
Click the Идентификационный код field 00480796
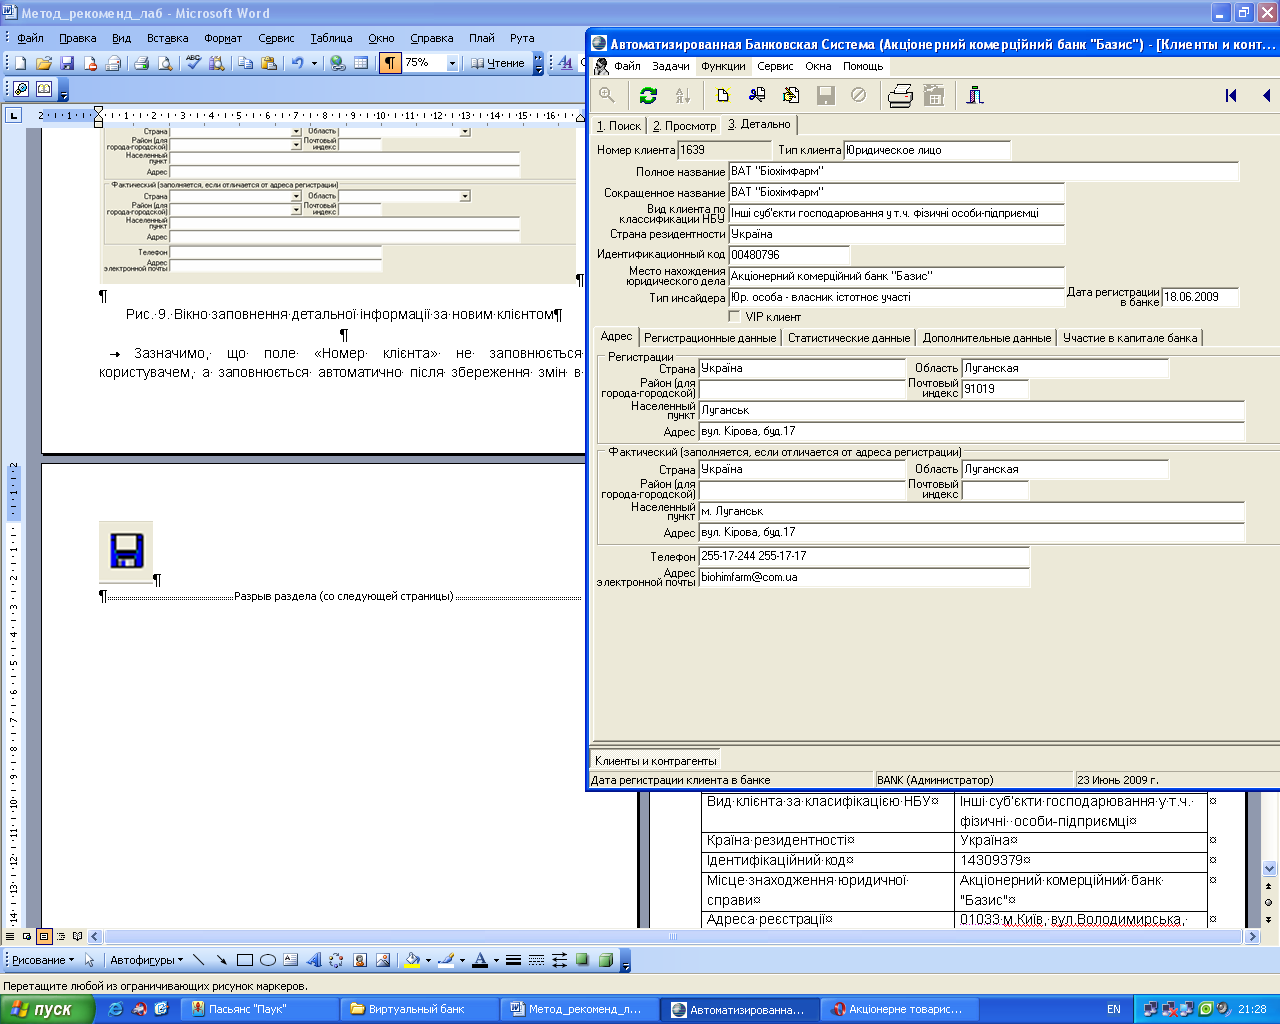click(789, 255)
